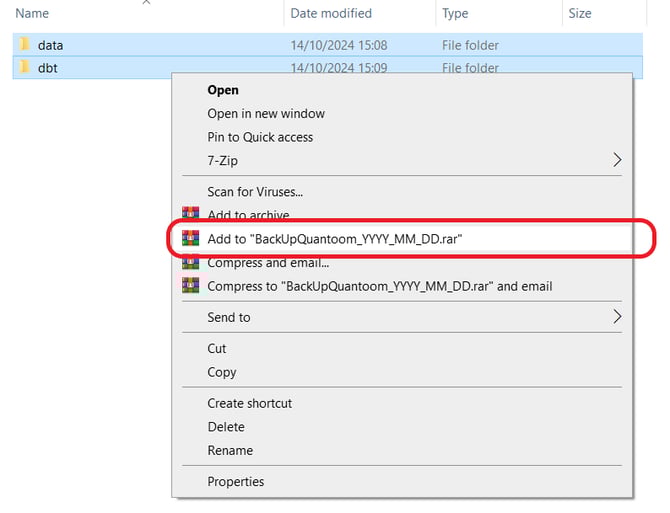Sort files by Name column header
This screenshot has width=670, height=513.
click(x=33, y=14)
